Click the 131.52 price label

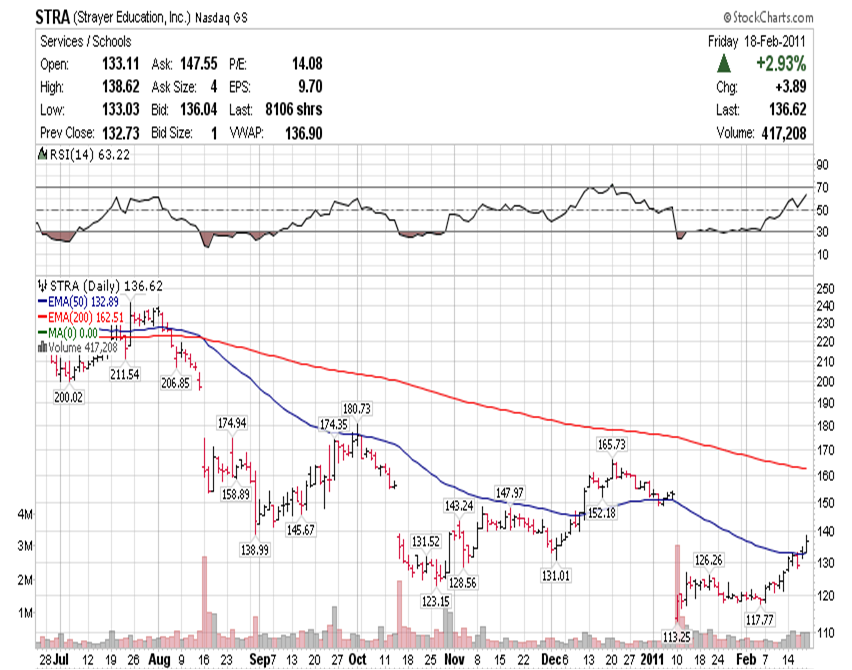coord(425,541)
